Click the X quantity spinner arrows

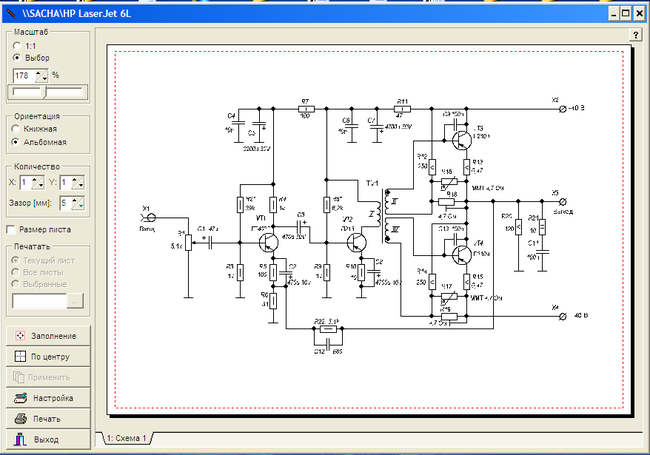tap(37, 182)
